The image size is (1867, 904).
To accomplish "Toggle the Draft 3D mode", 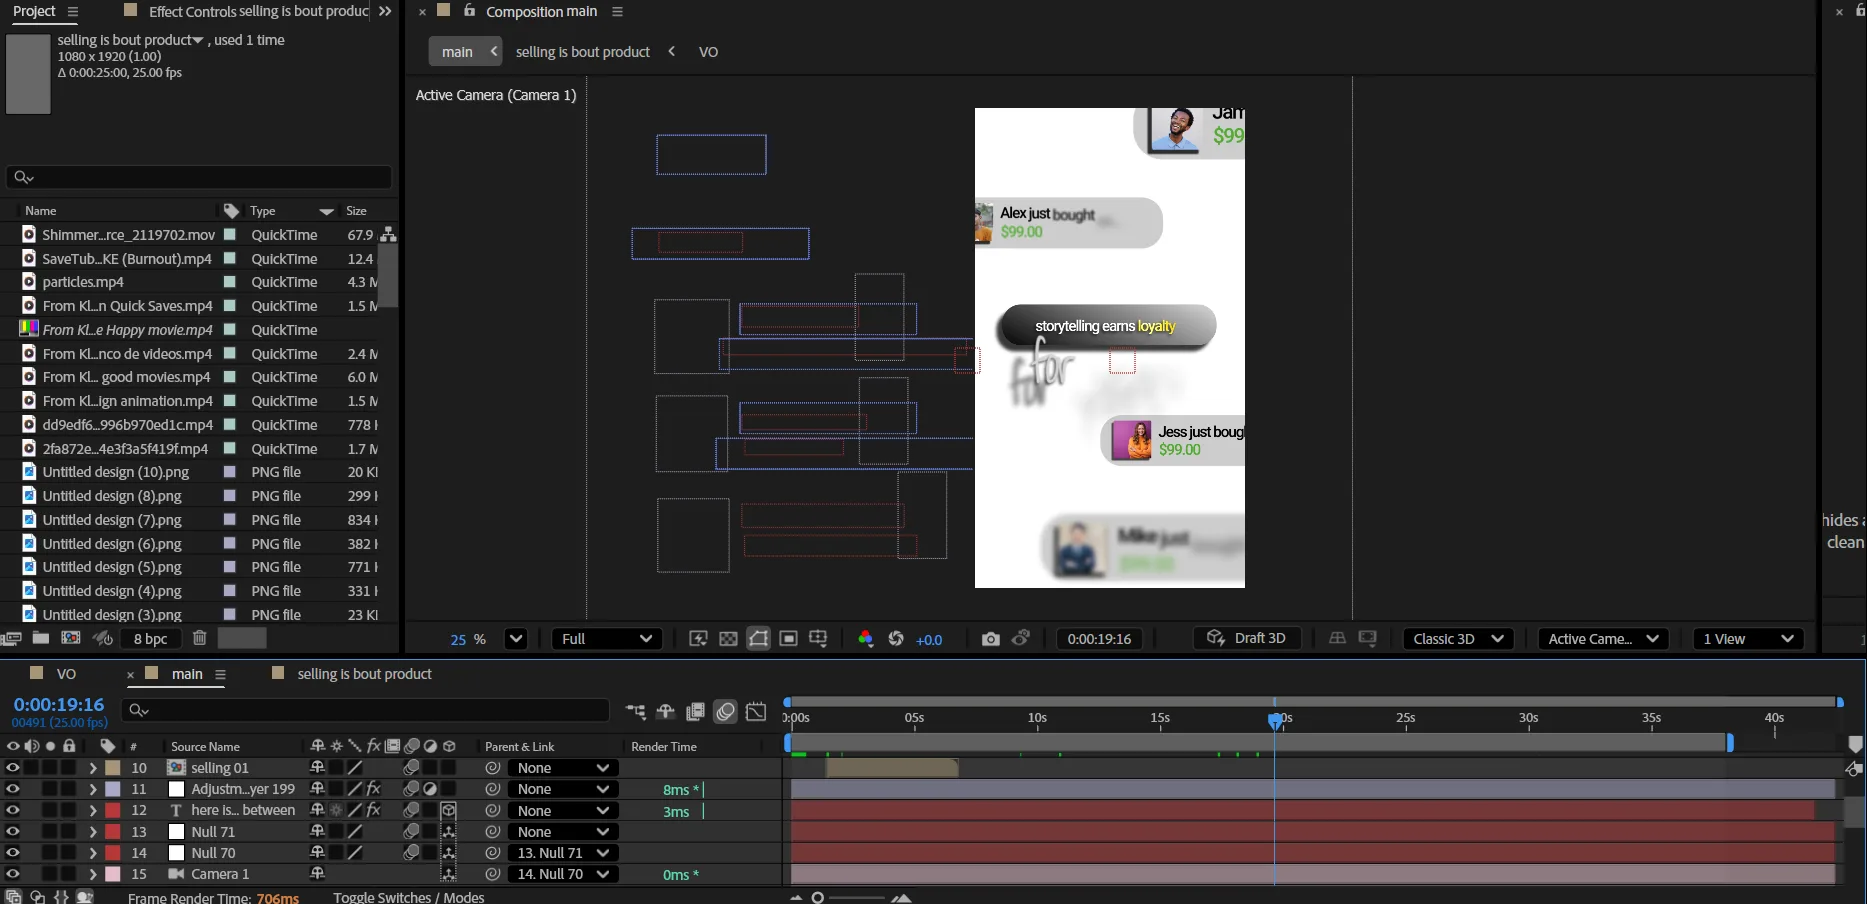I will [x=1246, y=639].
